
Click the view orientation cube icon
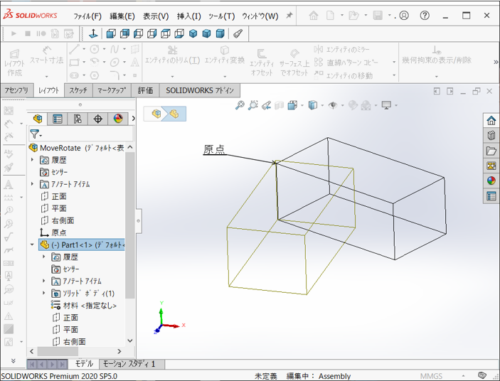pyautogui.click(x=313, y=105)
